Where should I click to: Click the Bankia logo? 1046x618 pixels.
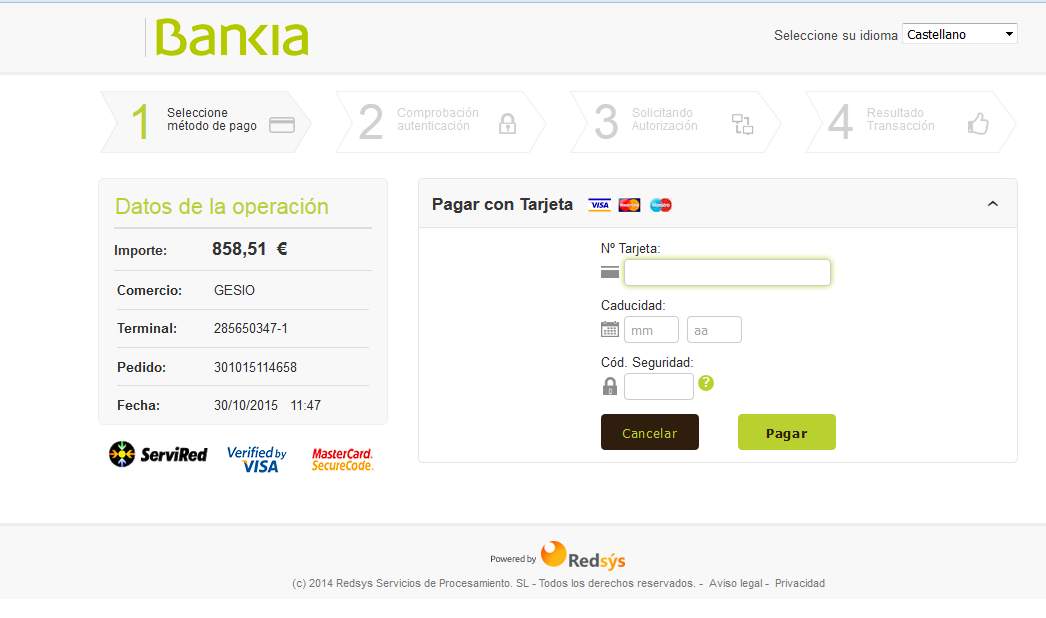coord(231,37)
